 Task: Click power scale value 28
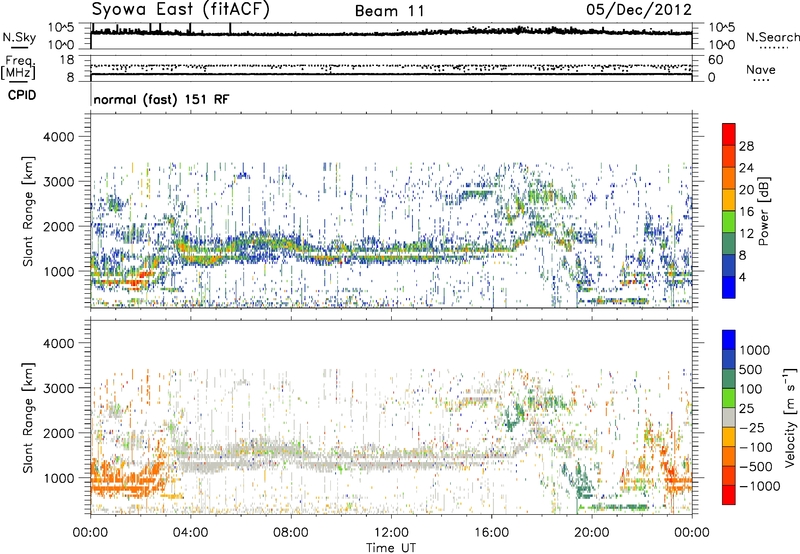click(746, 146)
